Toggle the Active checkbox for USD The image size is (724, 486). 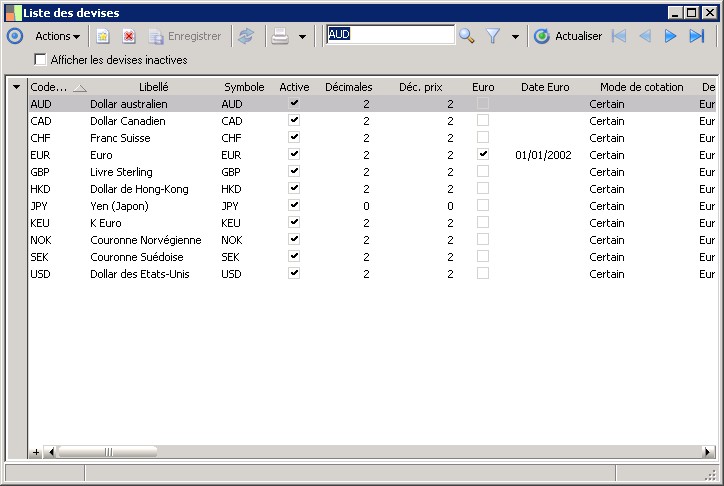point(294,273)
